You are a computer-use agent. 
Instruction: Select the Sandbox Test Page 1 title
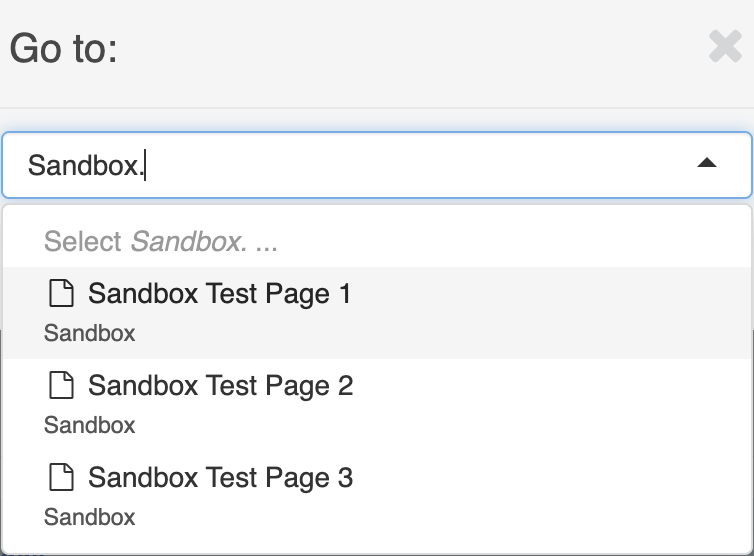point(219,294)
